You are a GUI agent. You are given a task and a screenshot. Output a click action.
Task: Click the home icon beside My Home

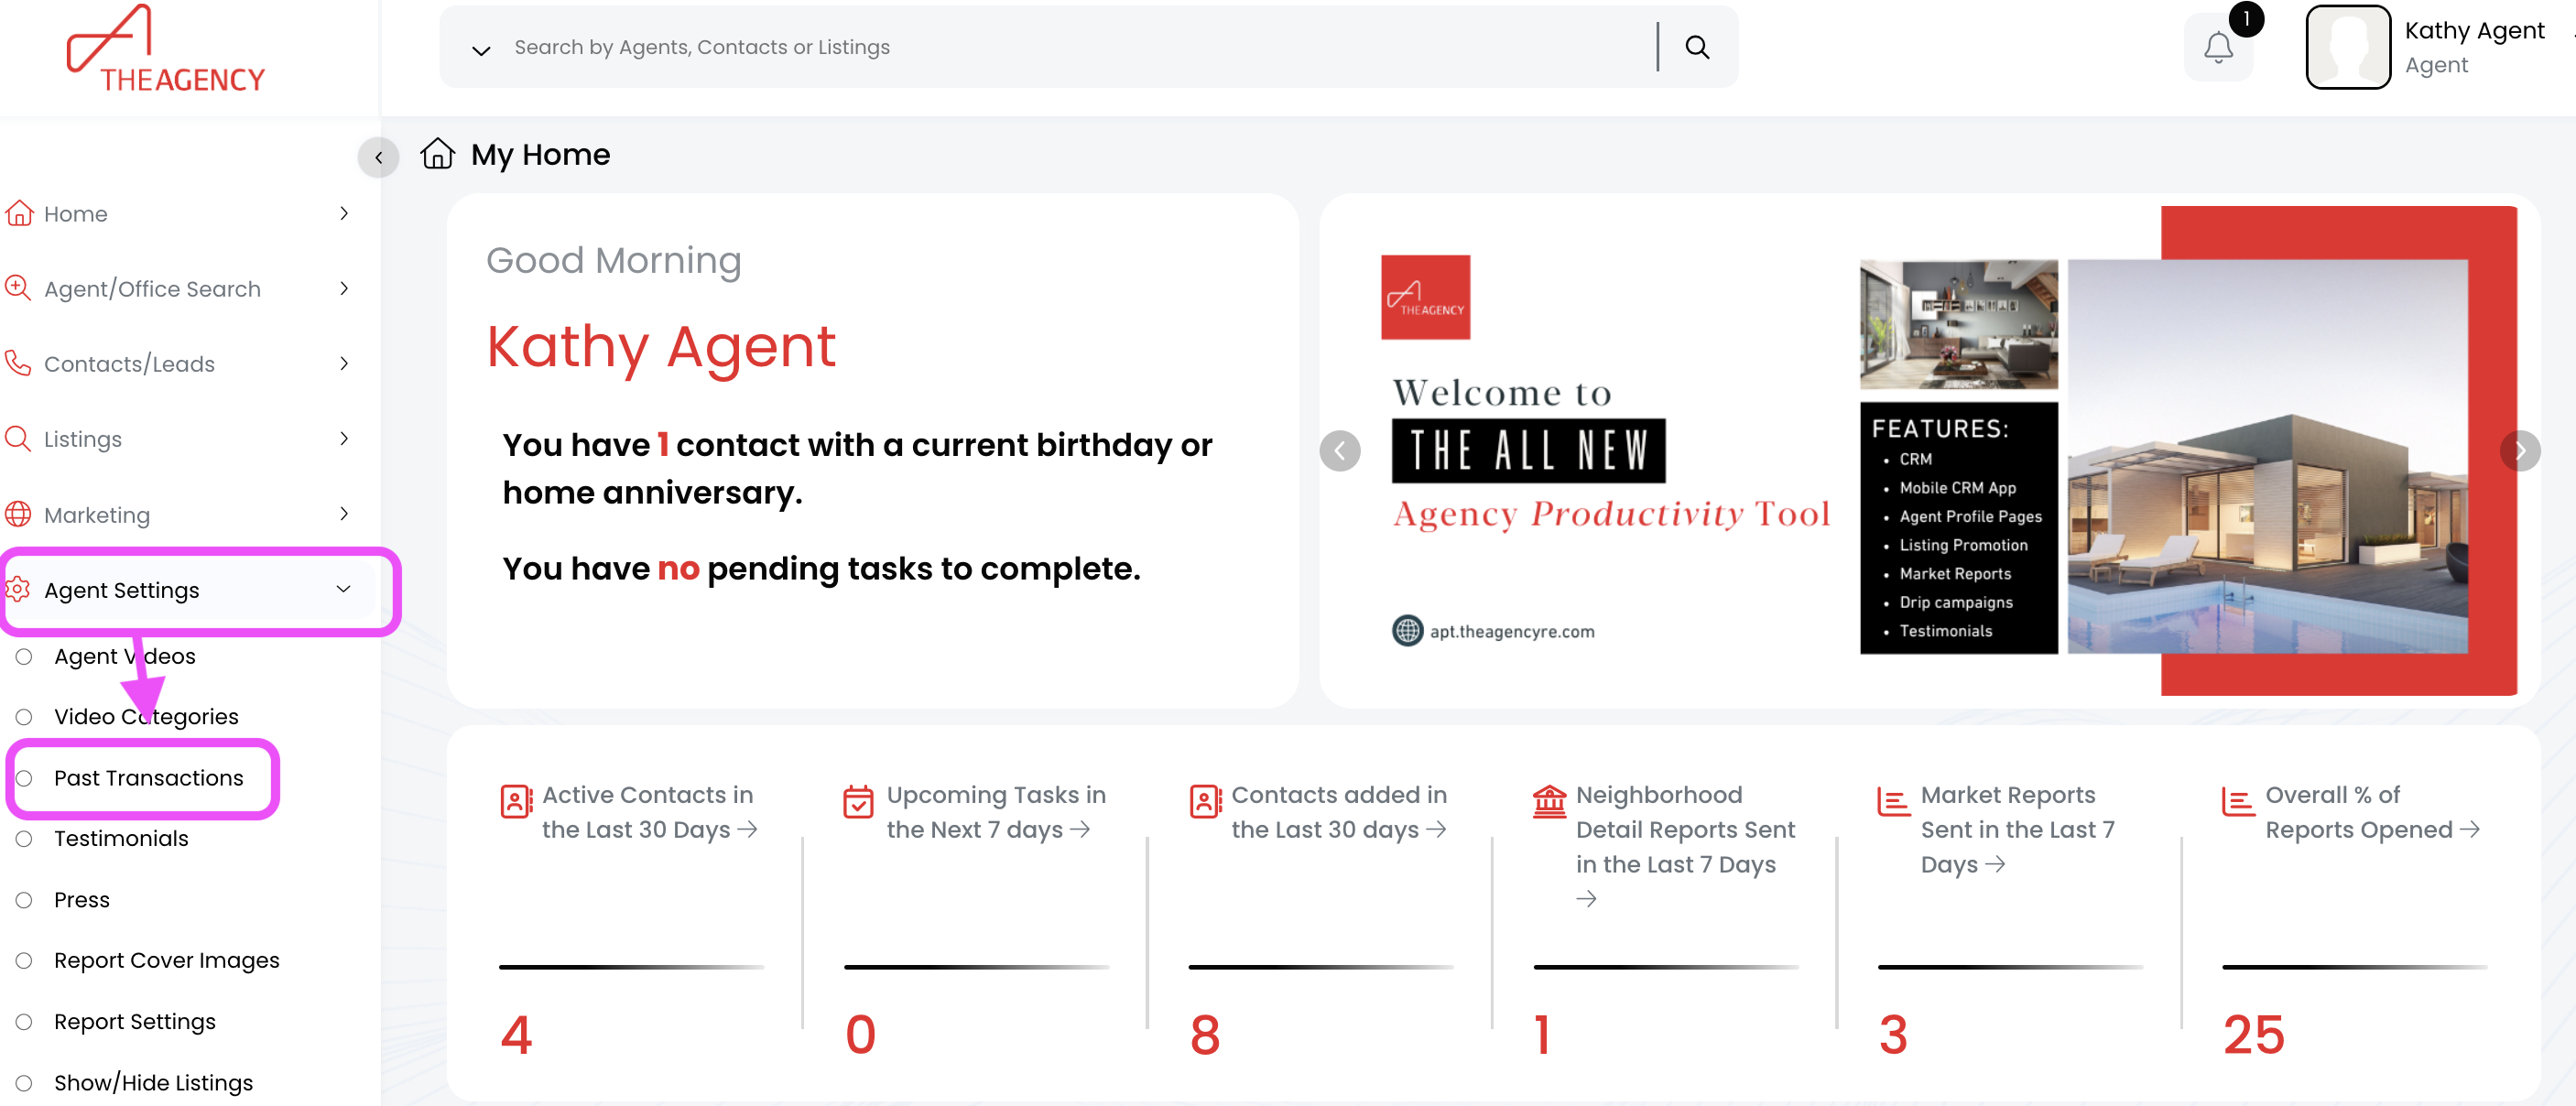point(437,154)
